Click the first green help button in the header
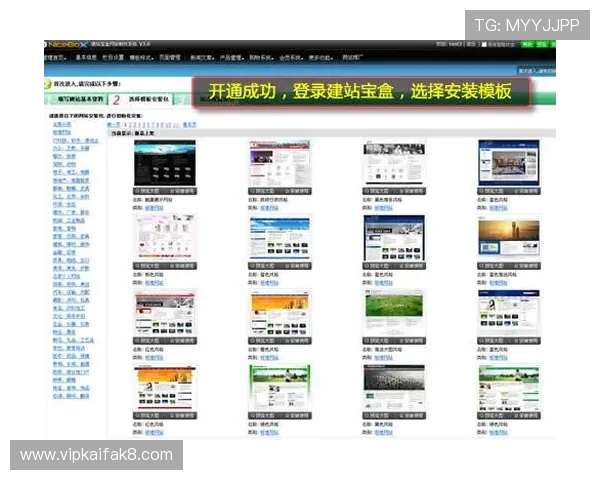The width and height of the screenshot is (600, 480). pyautogui.click(x=528, y=44)
